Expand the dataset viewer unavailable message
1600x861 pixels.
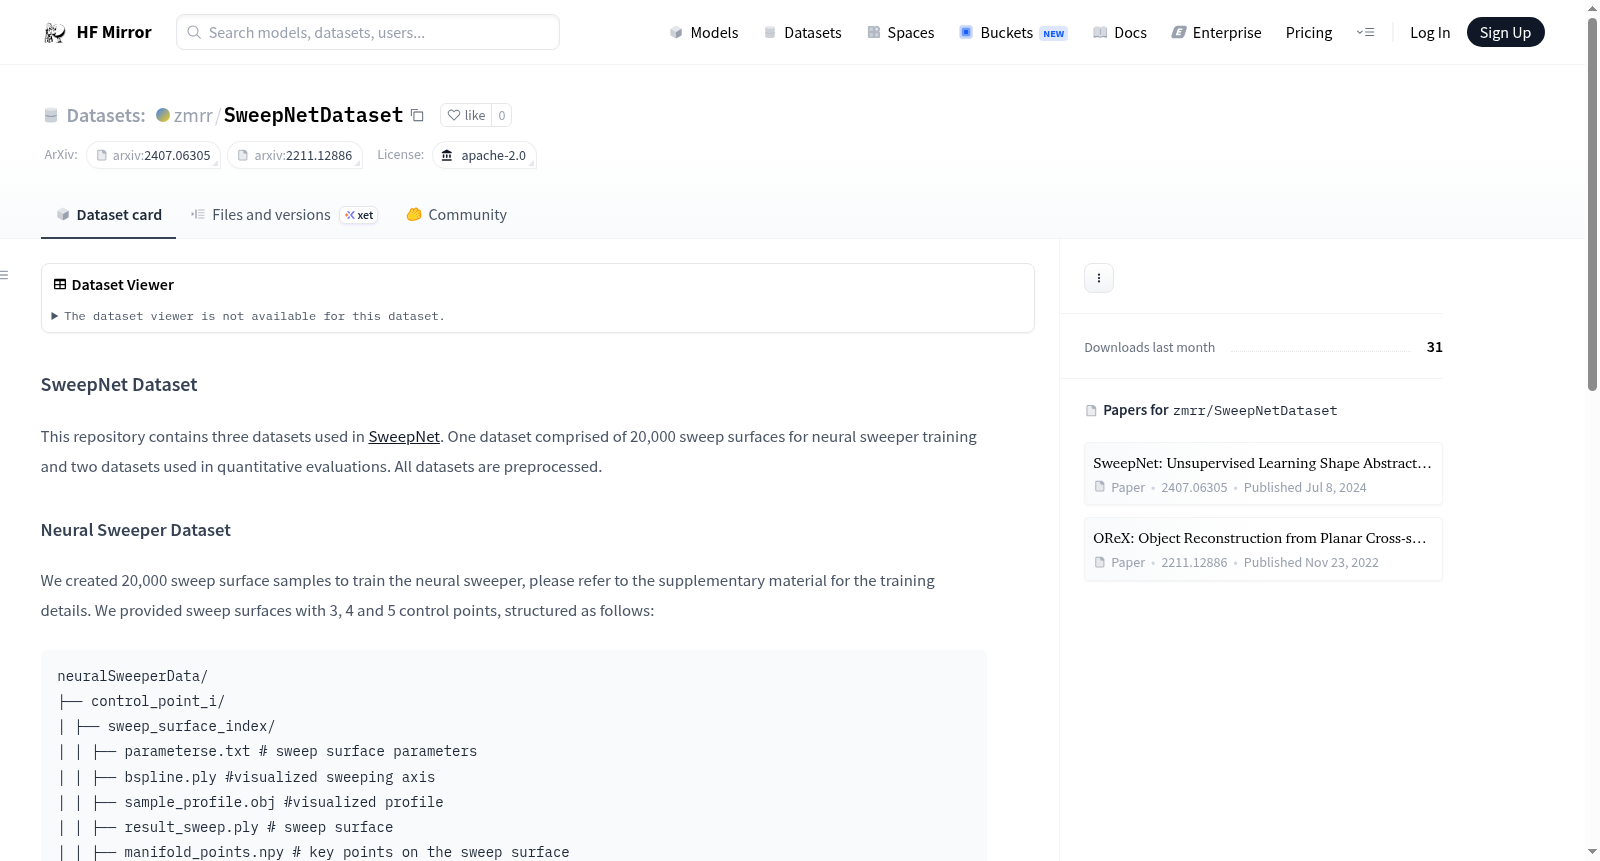pos(249,316)
